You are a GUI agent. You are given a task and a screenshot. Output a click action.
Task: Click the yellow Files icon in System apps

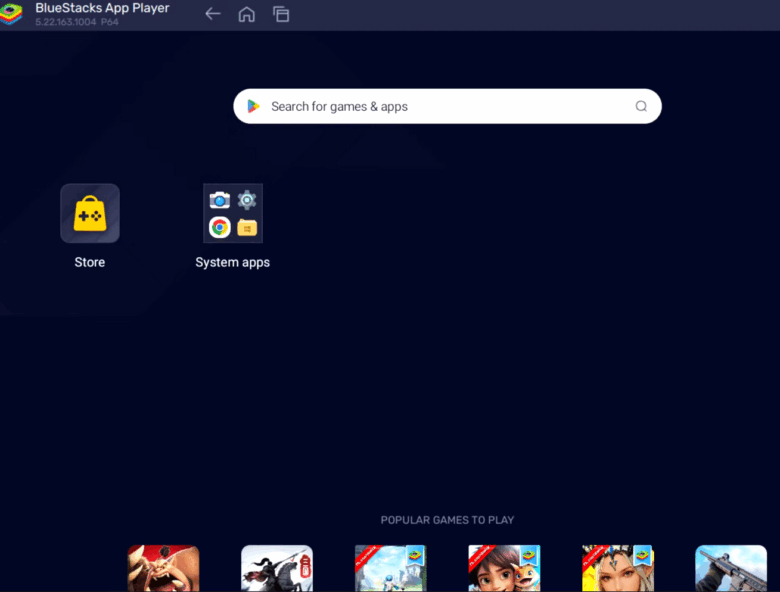[247, 227]
